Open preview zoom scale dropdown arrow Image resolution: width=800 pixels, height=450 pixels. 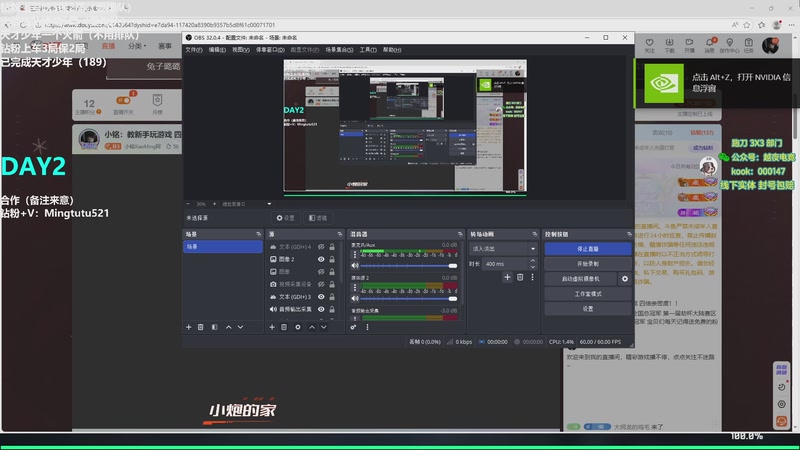coord(269,204)
